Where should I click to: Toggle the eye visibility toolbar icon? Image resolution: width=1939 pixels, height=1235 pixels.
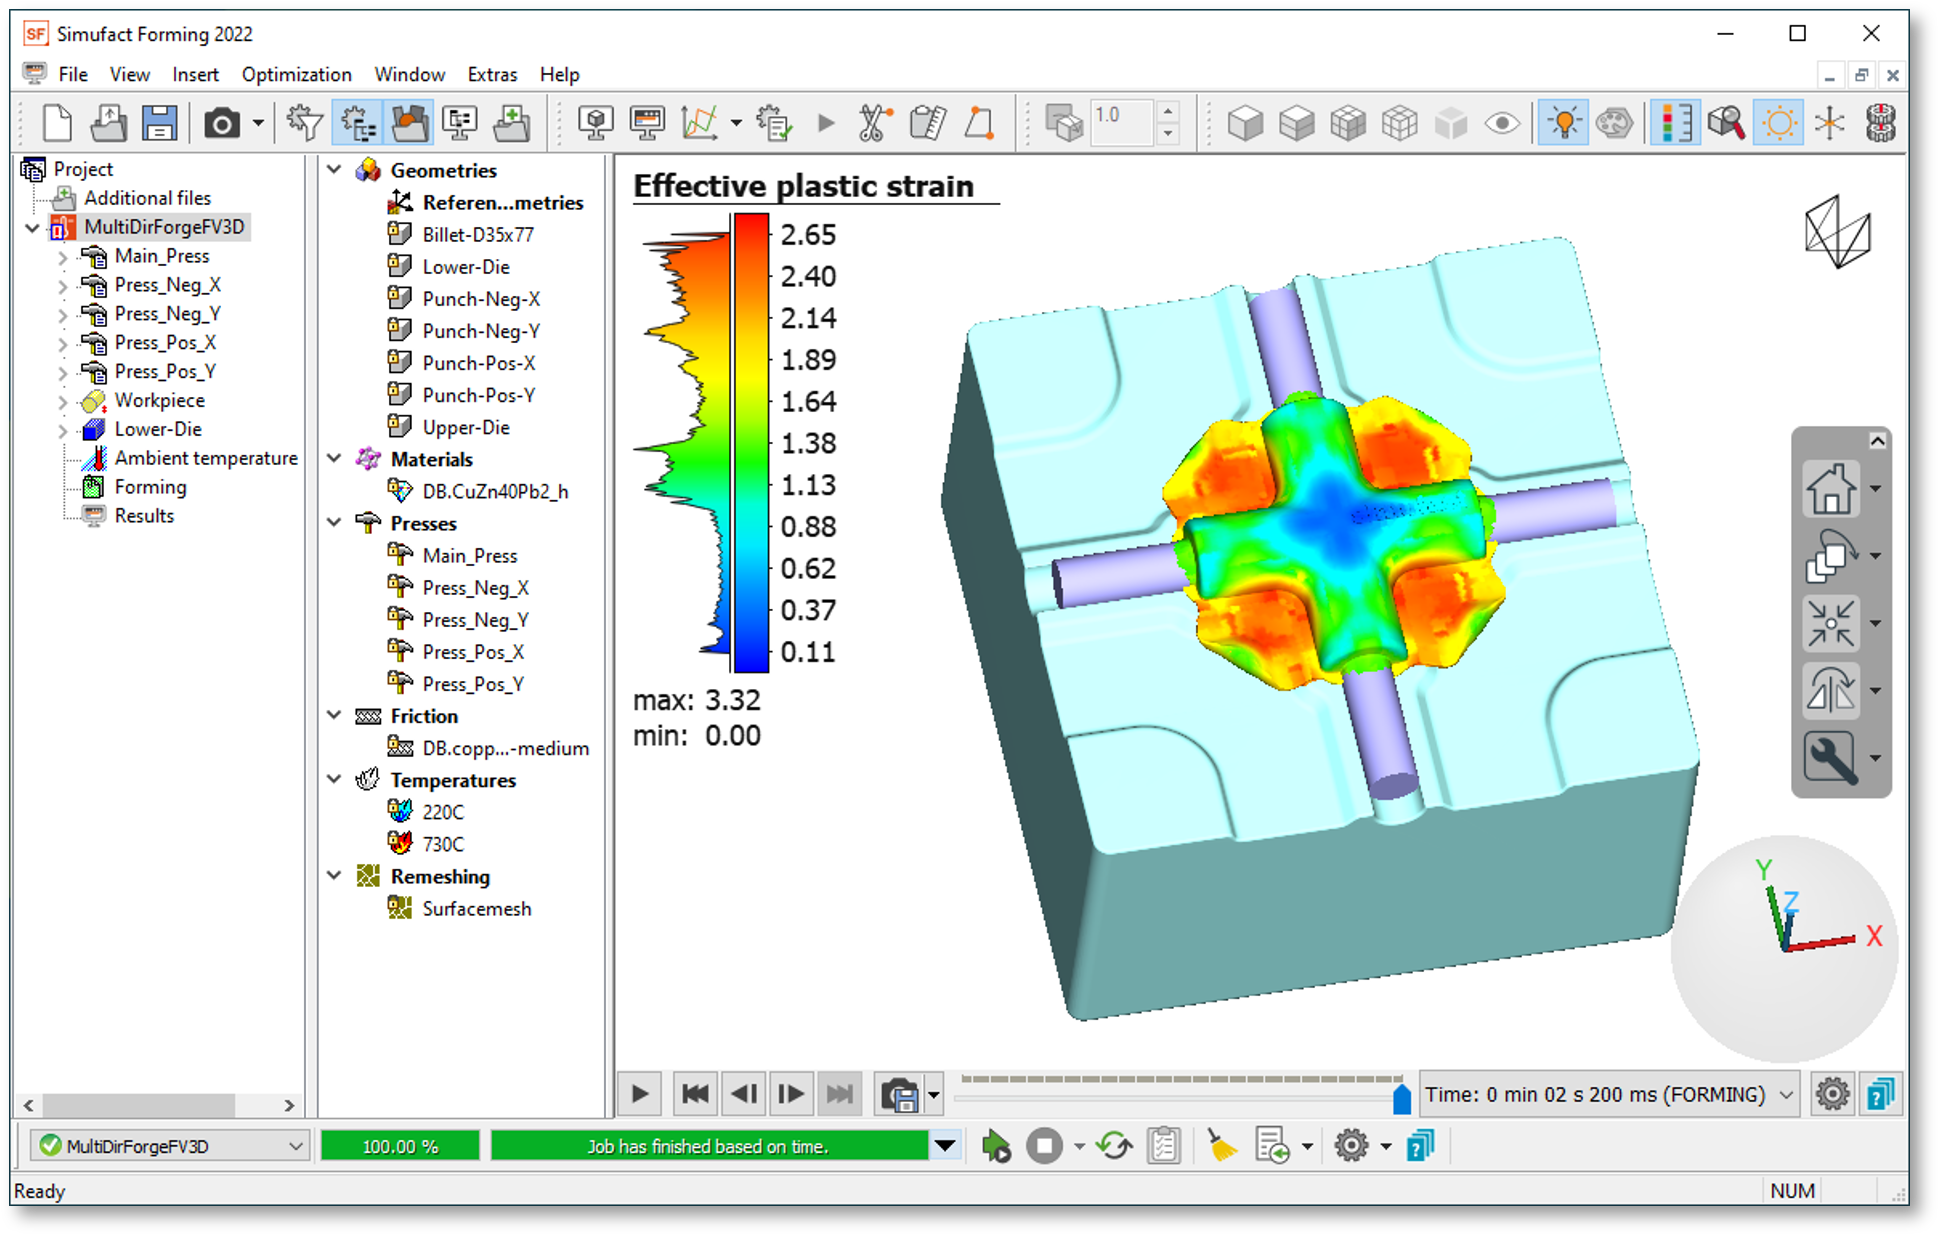pos(1501,124)
